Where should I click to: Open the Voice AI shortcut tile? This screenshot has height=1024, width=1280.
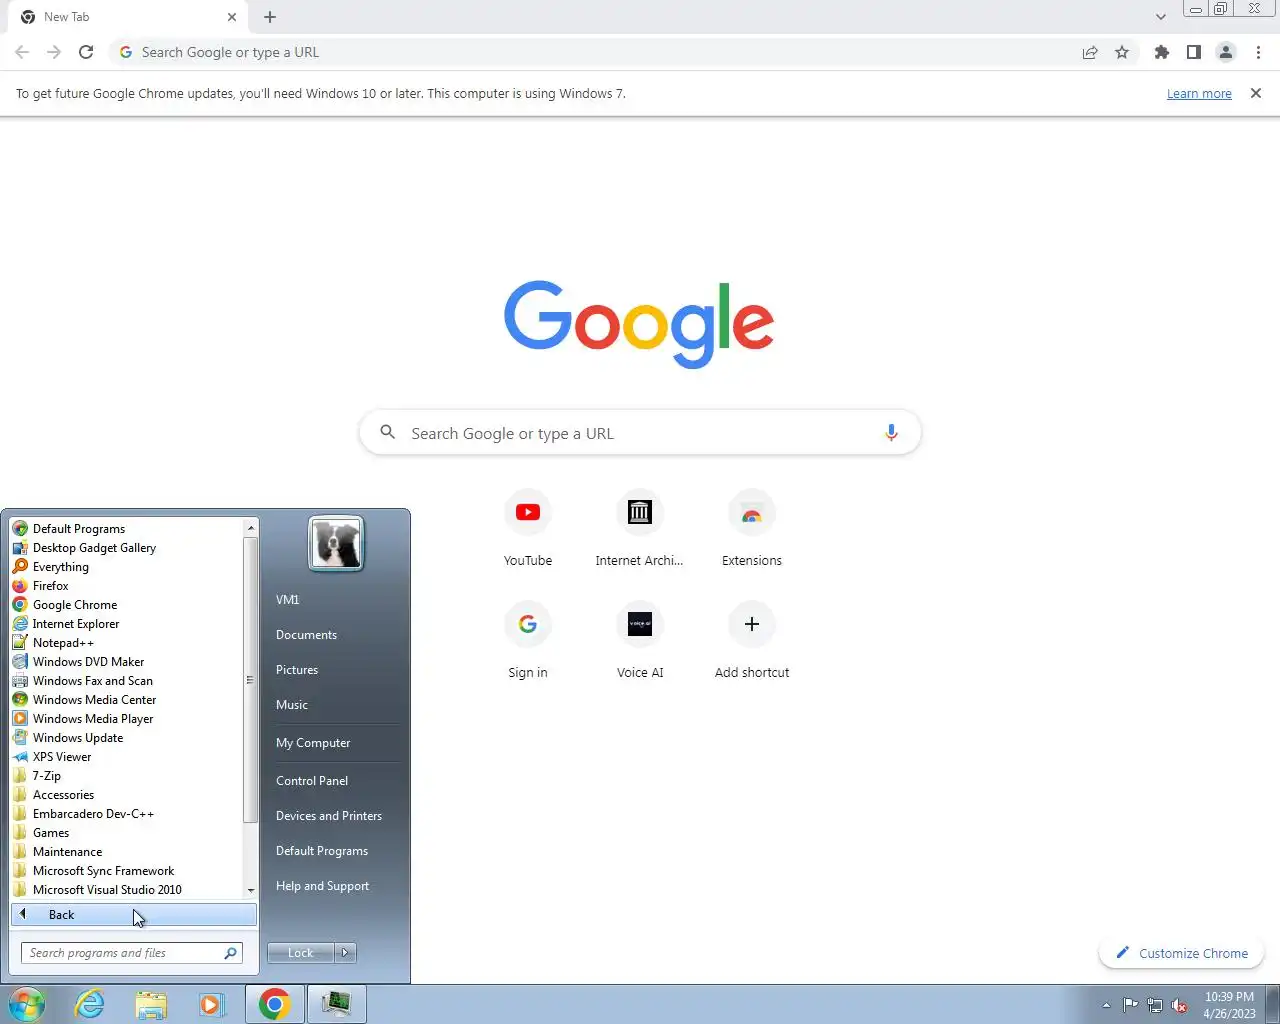click(640, 641)
